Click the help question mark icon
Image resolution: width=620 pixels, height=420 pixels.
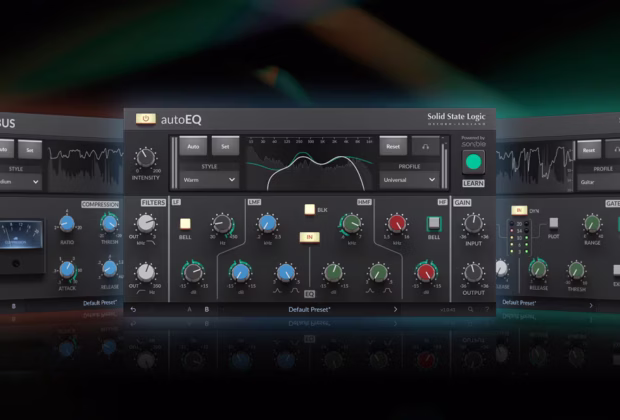[x=487, y=309]
